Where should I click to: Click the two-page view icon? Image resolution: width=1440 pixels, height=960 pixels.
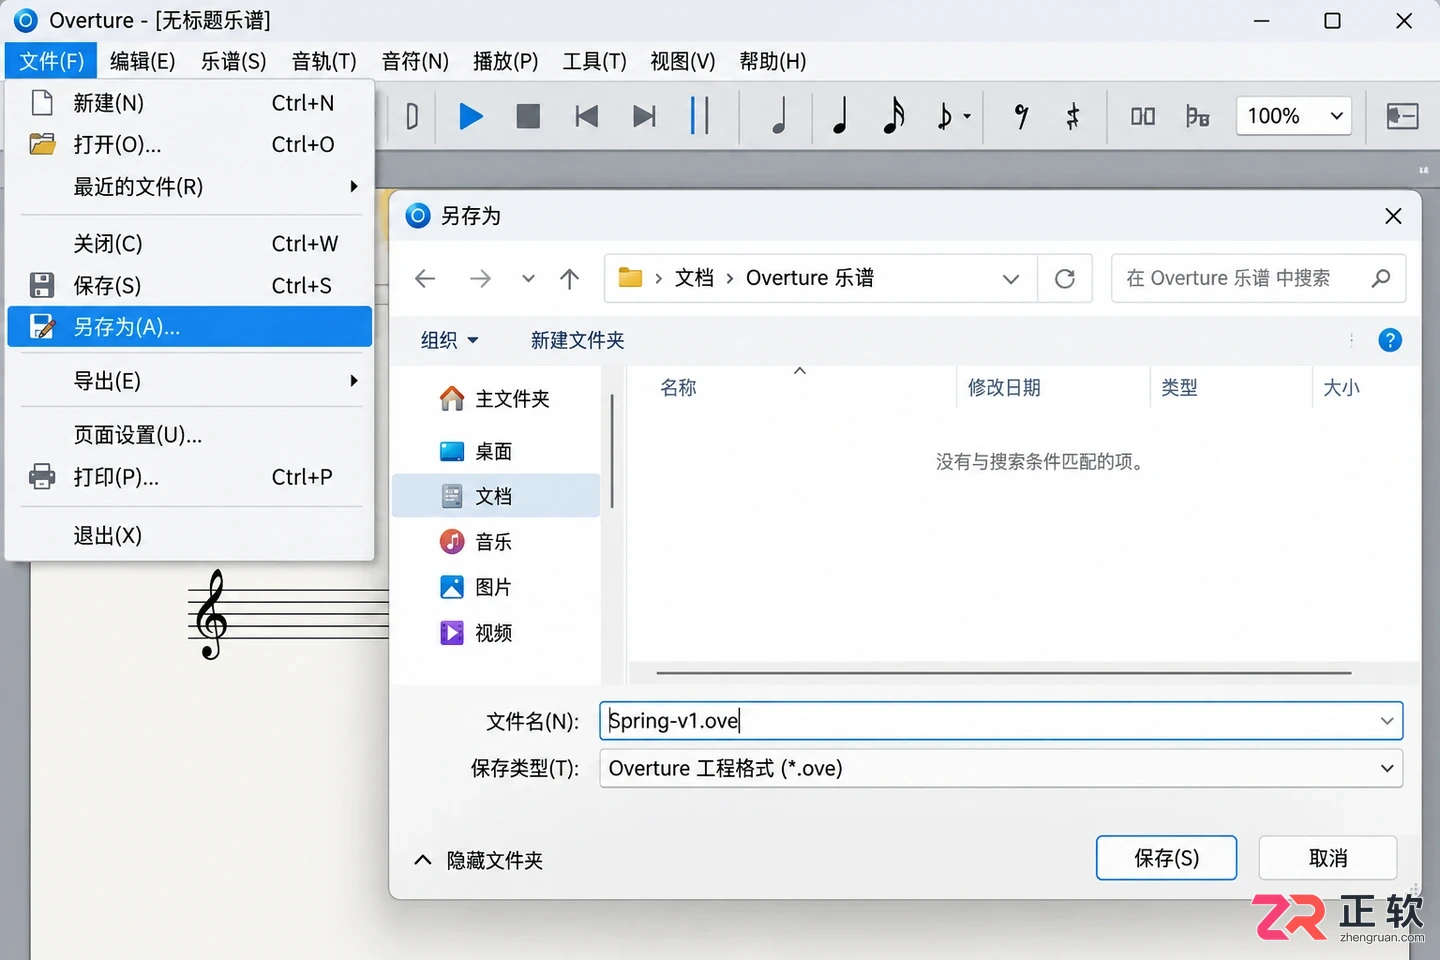[1143, 117]
